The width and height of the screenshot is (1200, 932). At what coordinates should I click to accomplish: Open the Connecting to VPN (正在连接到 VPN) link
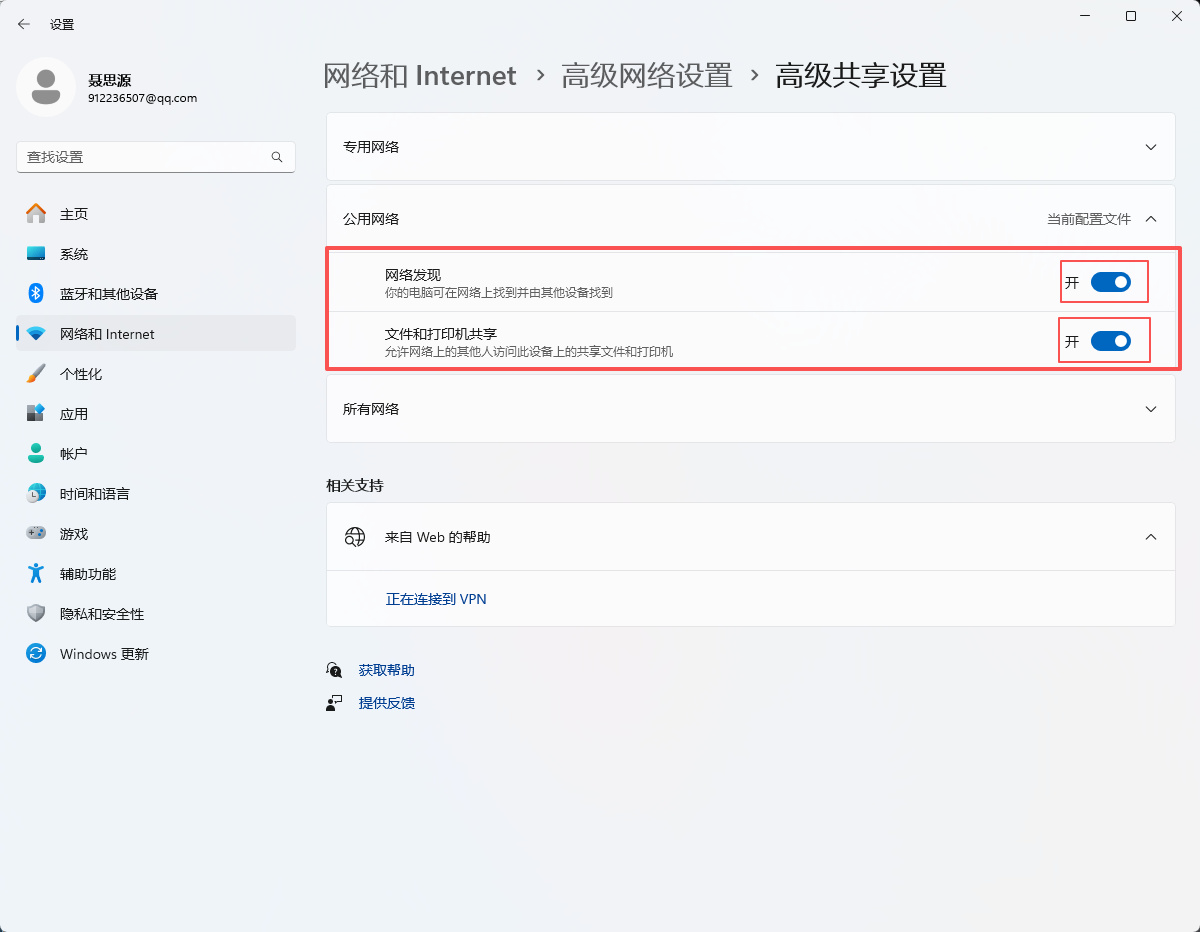(436, 599)
